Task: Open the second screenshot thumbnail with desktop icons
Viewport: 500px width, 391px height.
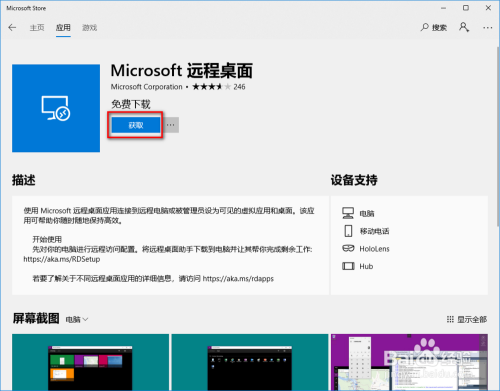Action: click(250, 362)
